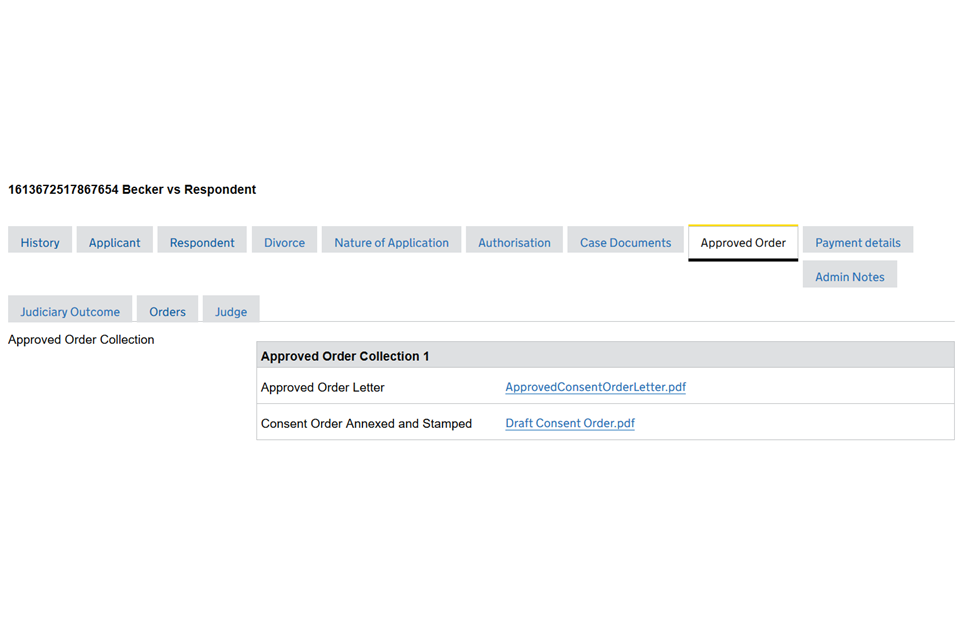The width and height of the screenshot is (960, 640).
Task: Click the case number heading Becker vs Respondent
Action: coord(132,189)
